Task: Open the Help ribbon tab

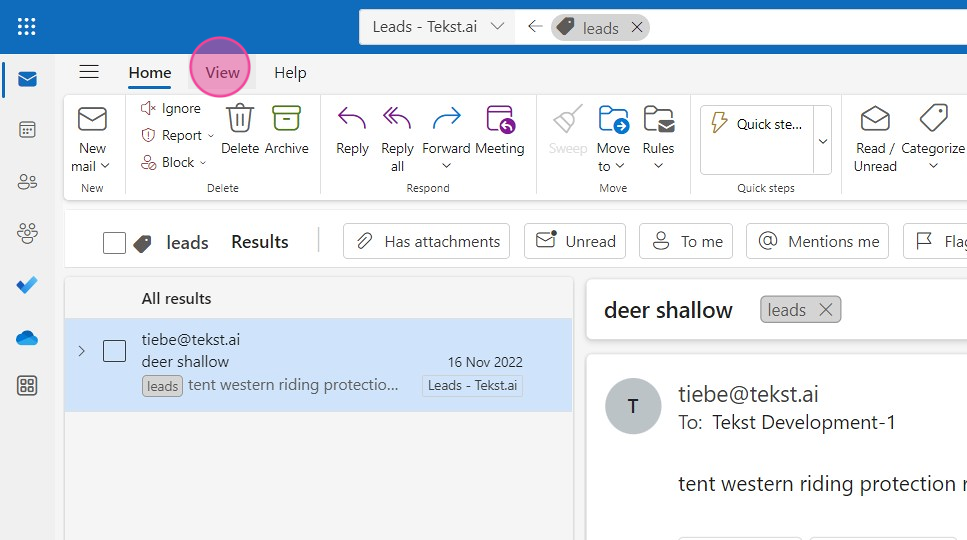Action: point(290,73)
